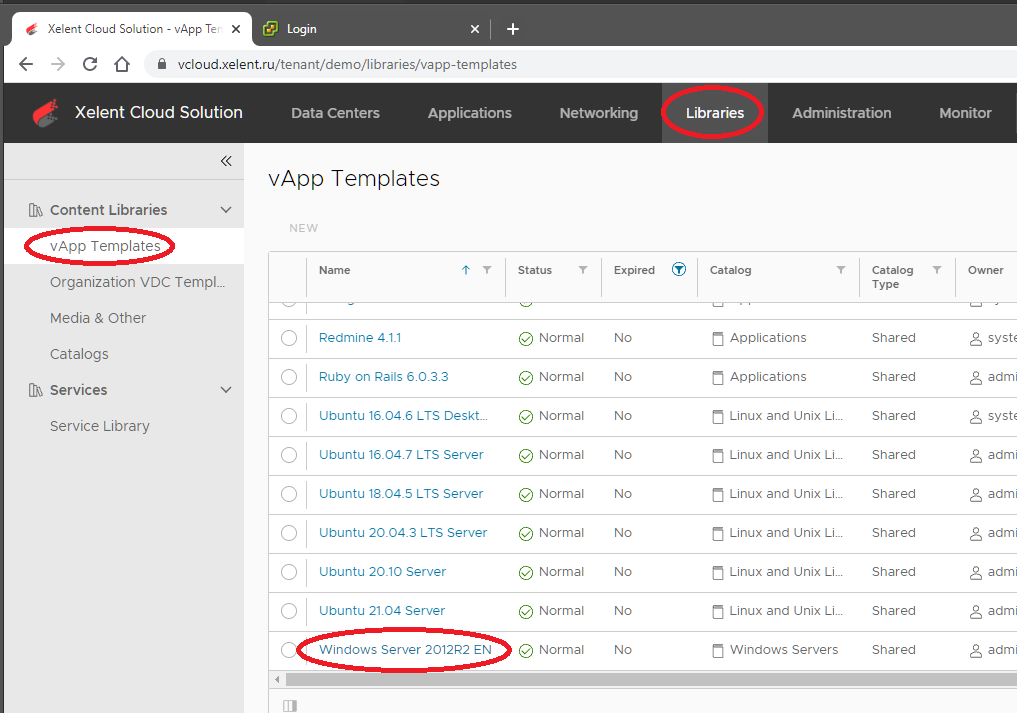1017x713 pixels.
Task: Open the Ubuntu 21.04 Server link
Action: (382, 610)
